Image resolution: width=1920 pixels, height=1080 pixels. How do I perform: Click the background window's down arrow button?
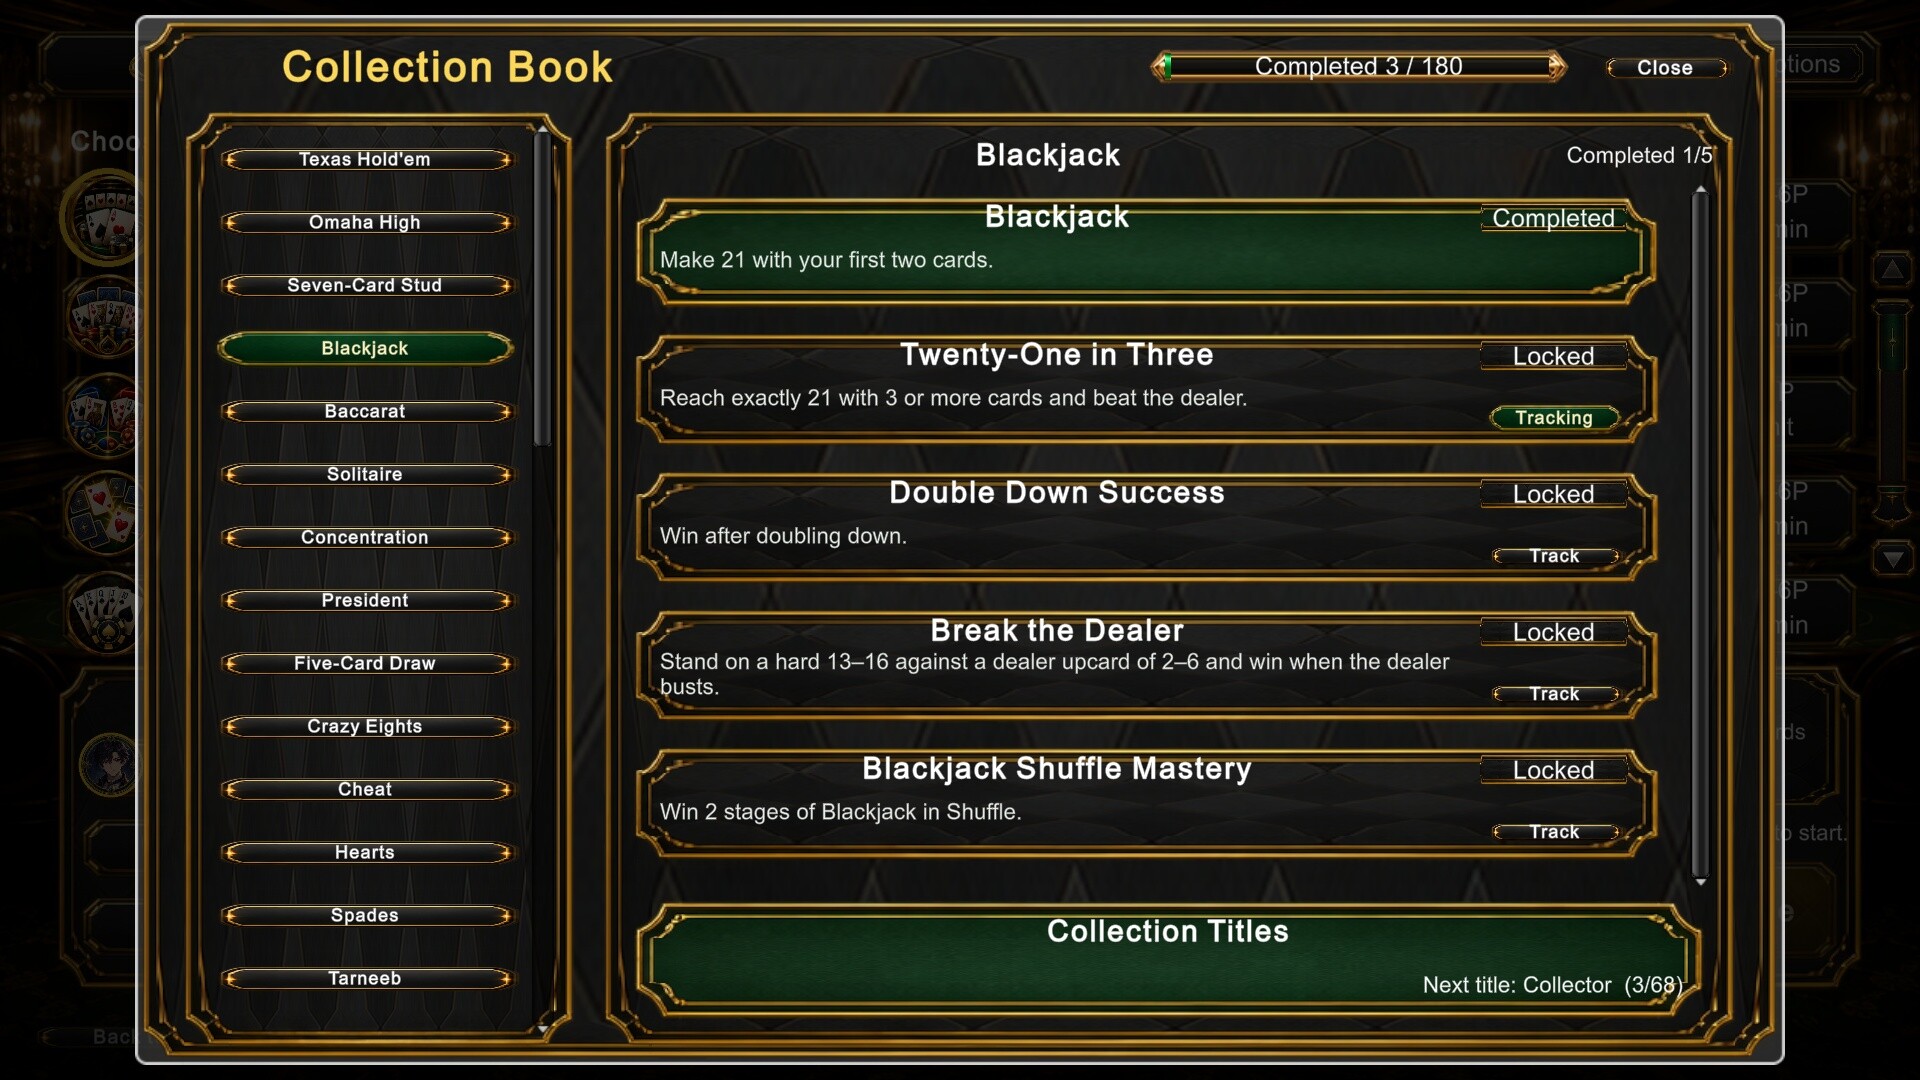coord(1893,559)
